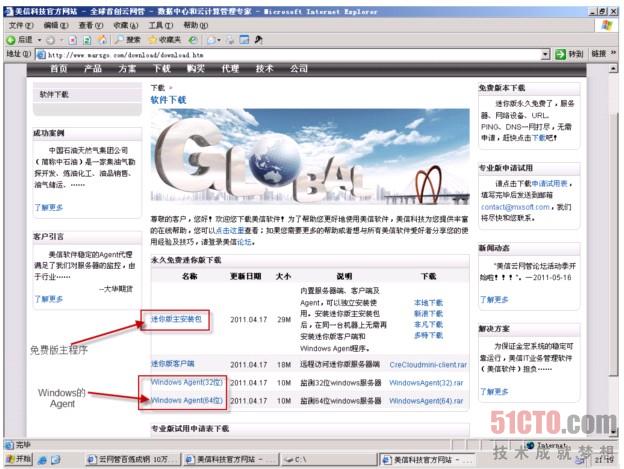The height and width of the screenshot is (469, 624).
Task: Open the Mail icon dropdown arrow
Action: 219,40
